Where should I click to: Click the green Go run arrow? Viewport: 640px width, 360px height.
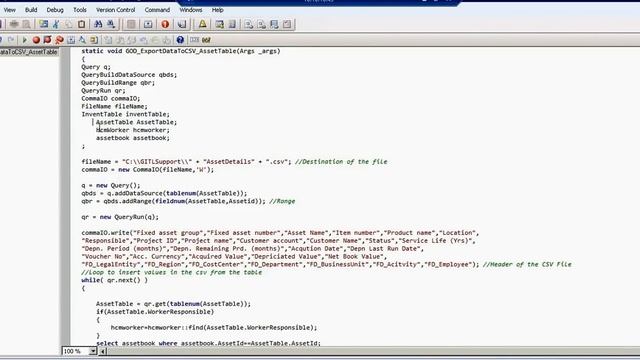[x=24, y=40]
